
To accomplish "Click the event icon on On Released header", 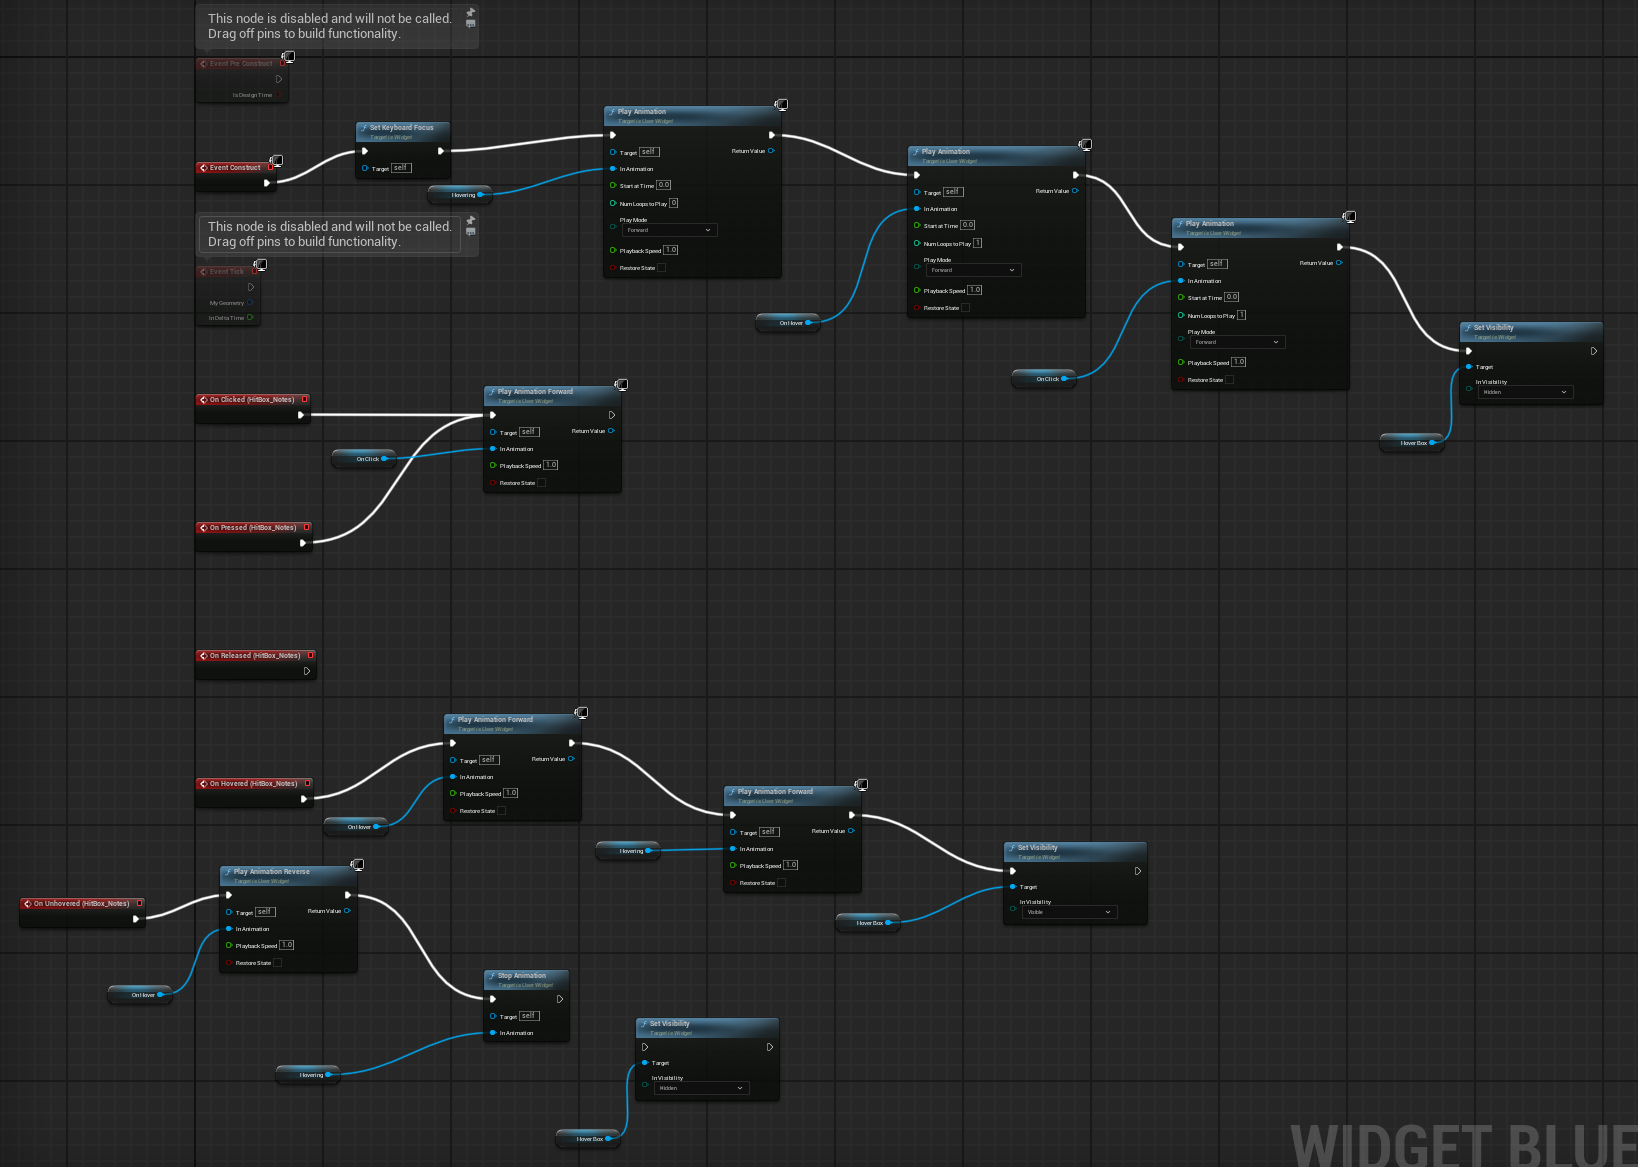I will 204,656.
